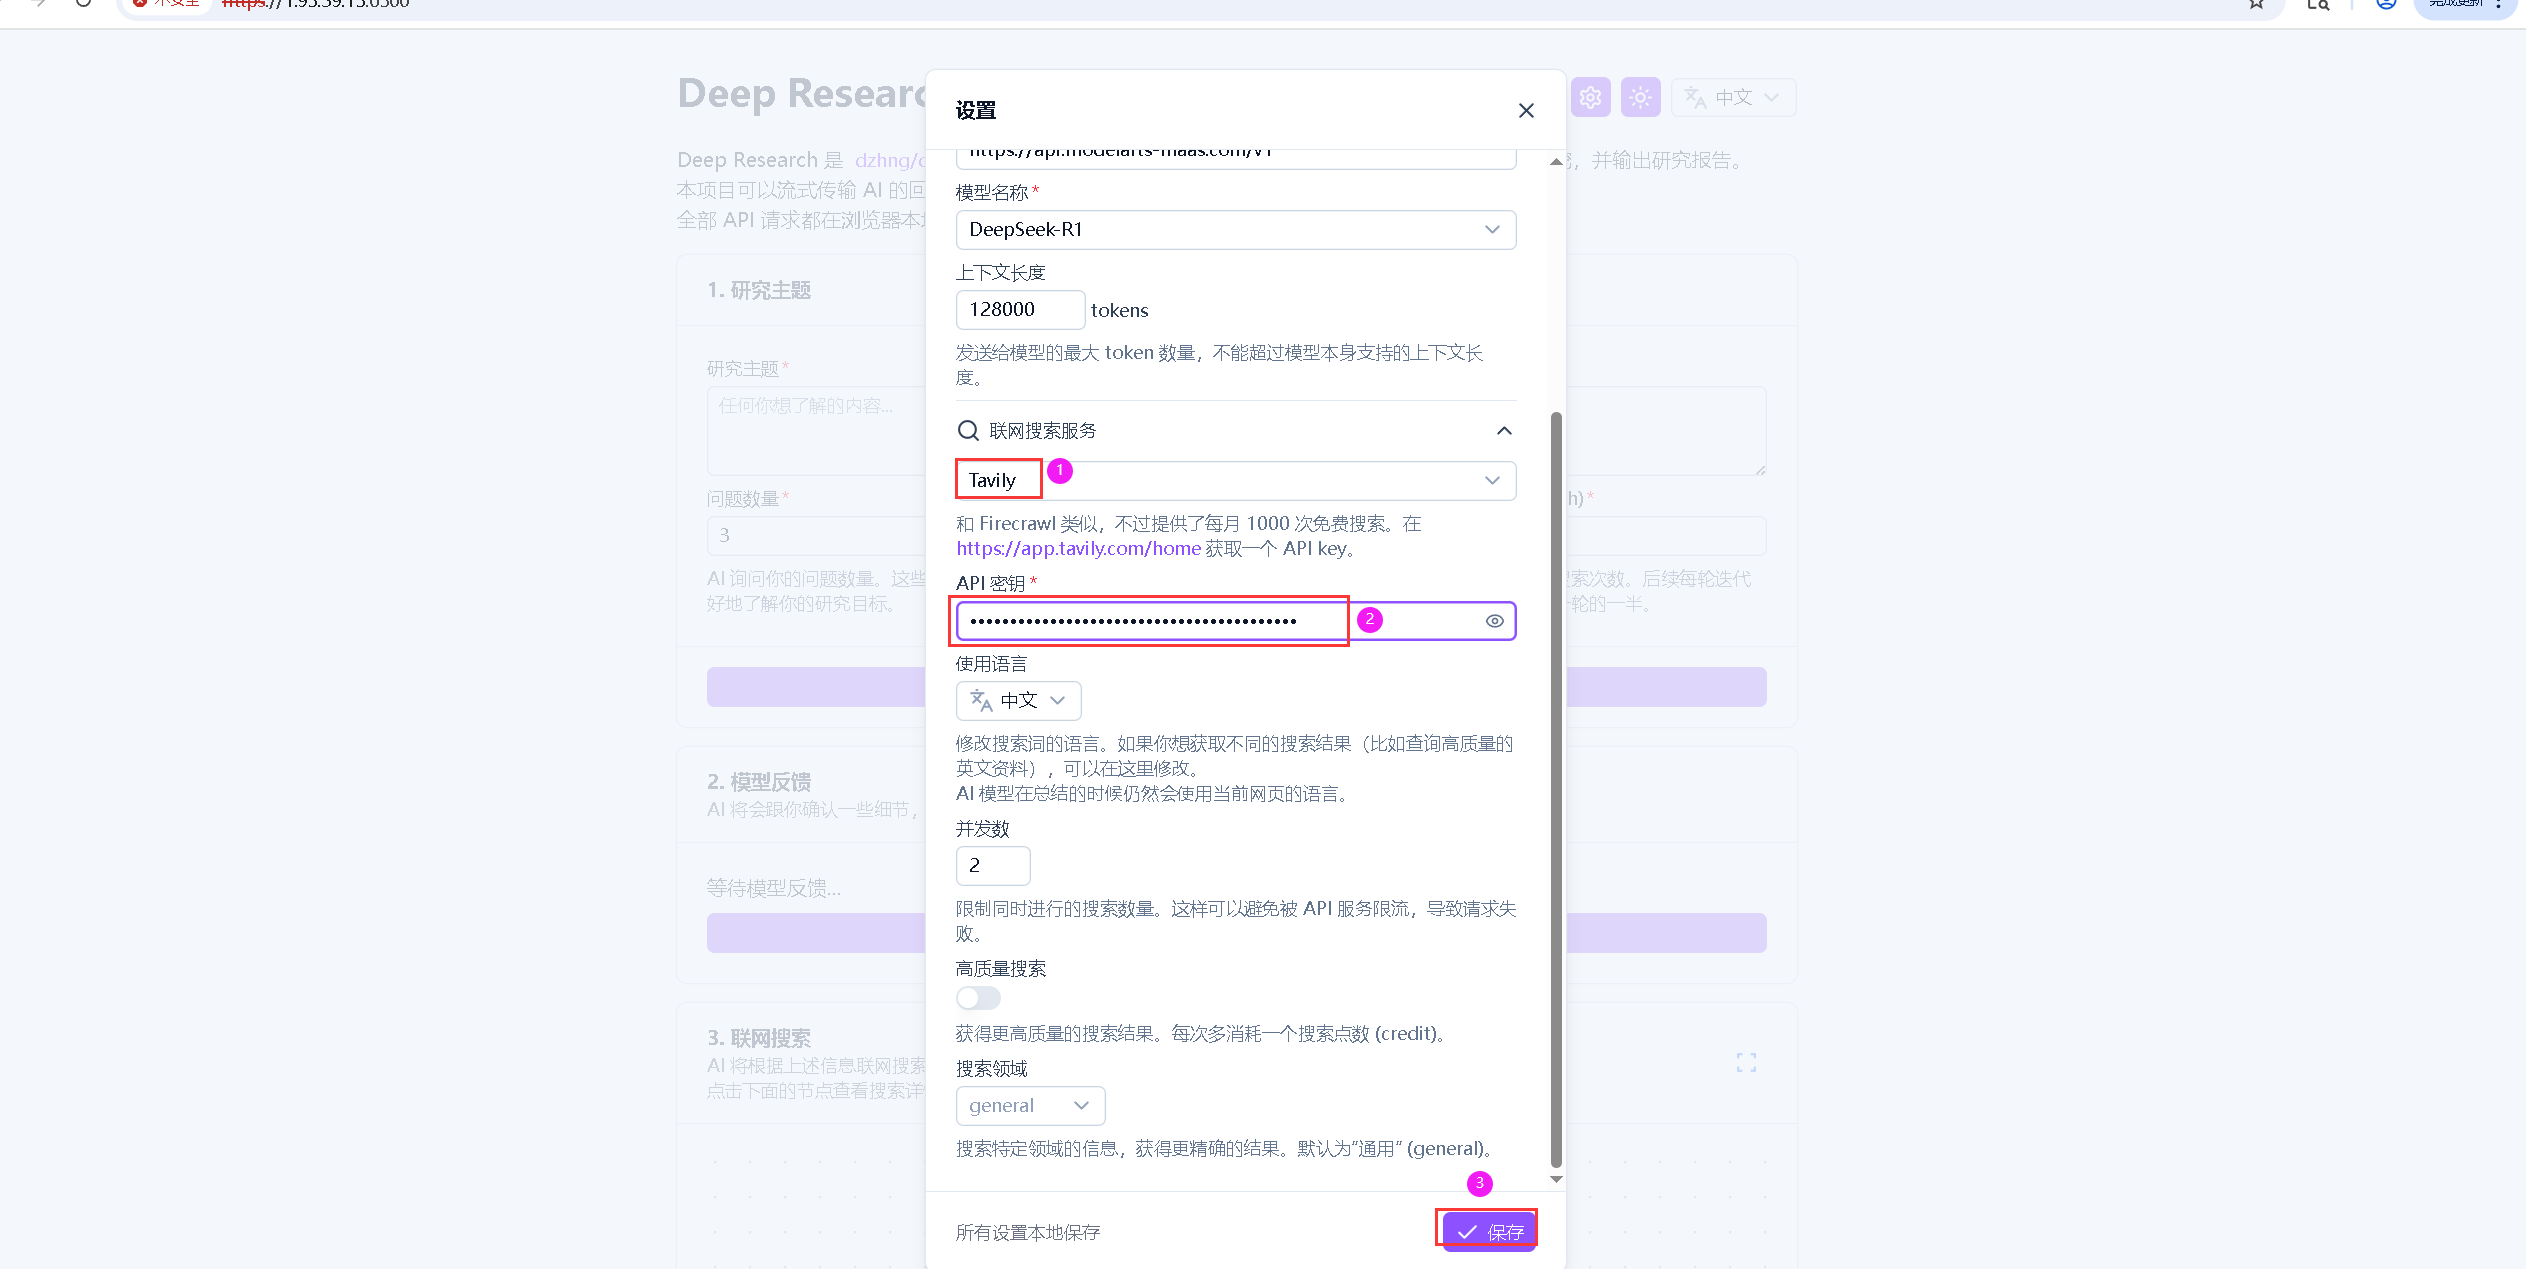Click the magnifier icon beside 联网搜索服务
Image resolution: width=2526 pixels, height=1269 pixels.
pos(968,431)
